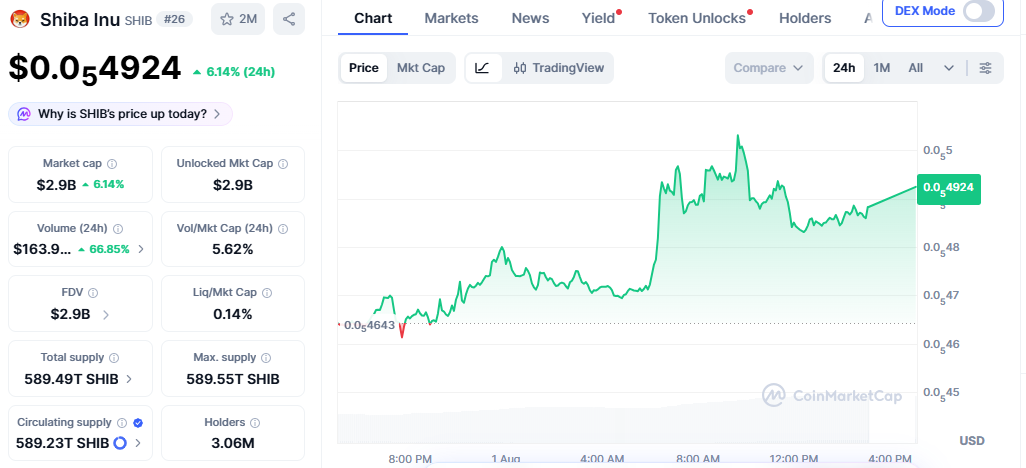Viewport: 1026px width, 468px height.
Task: Expand FDV details chevron
Action: (106, 315)
